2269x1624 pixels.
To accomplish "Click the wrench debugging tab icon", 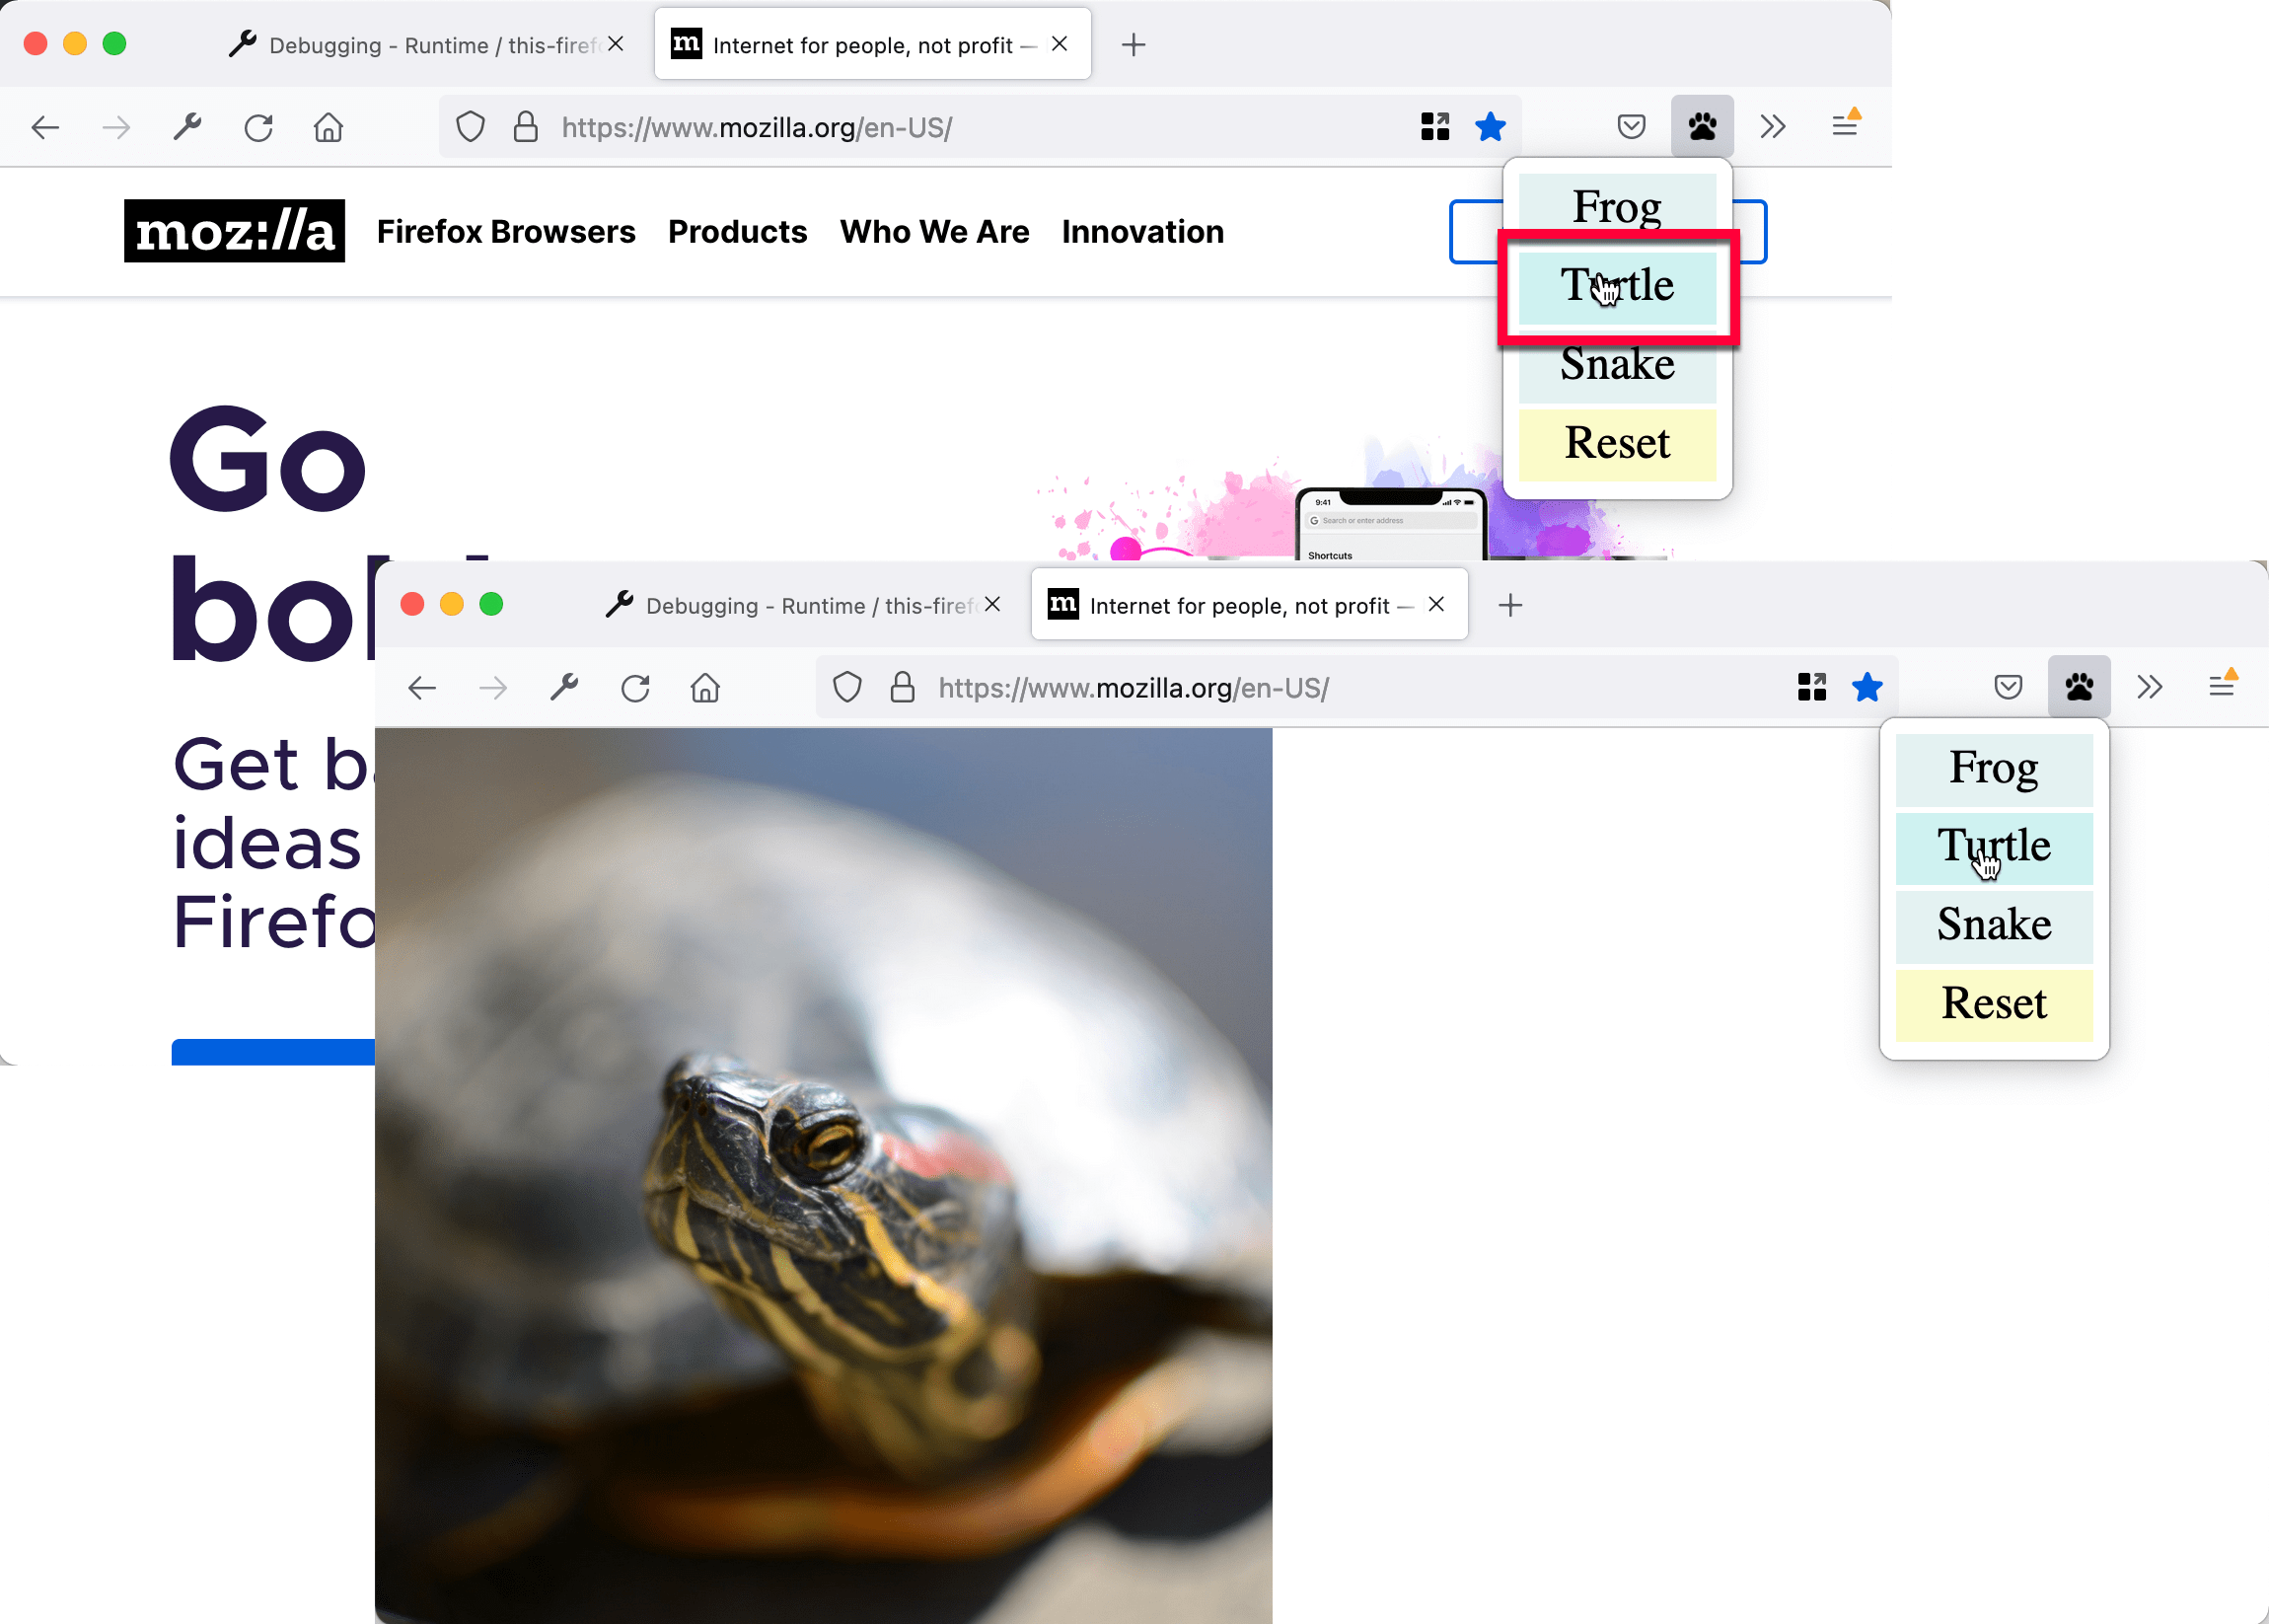I will click(246, 44).
